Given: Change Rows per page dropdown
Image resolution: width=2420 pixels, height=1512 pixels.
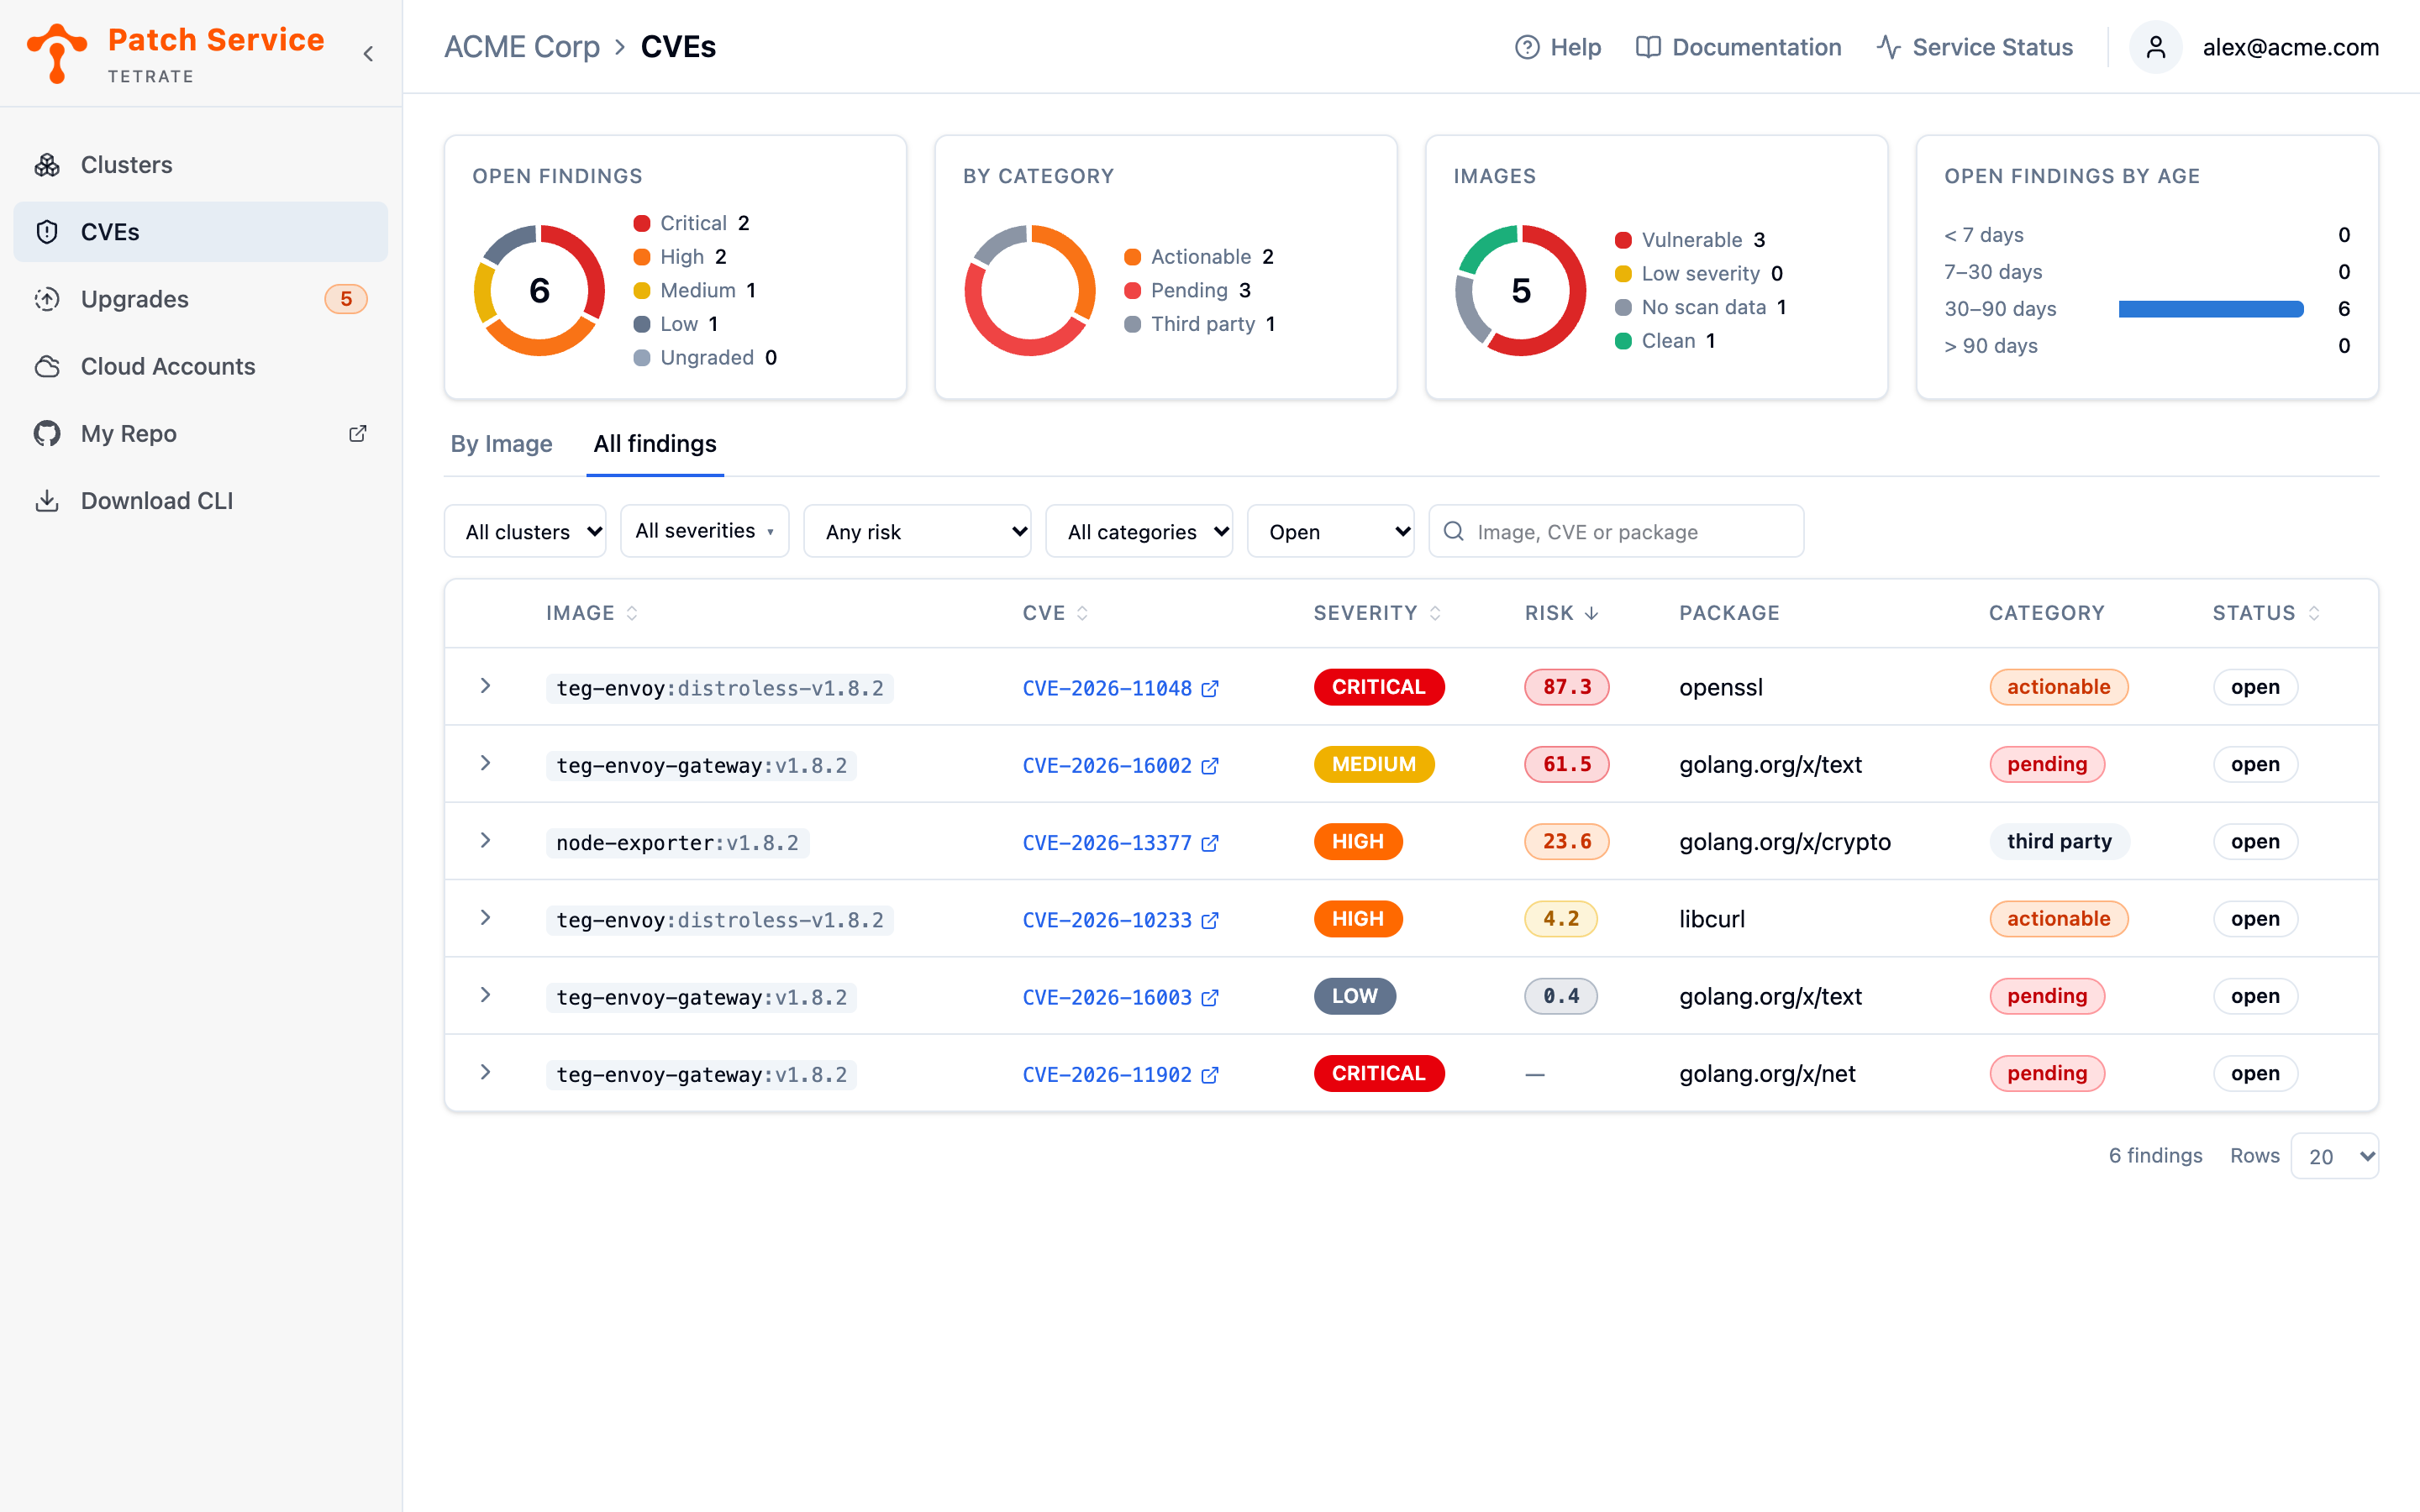Looking at the screenshot, I should pos(2334,1156).
